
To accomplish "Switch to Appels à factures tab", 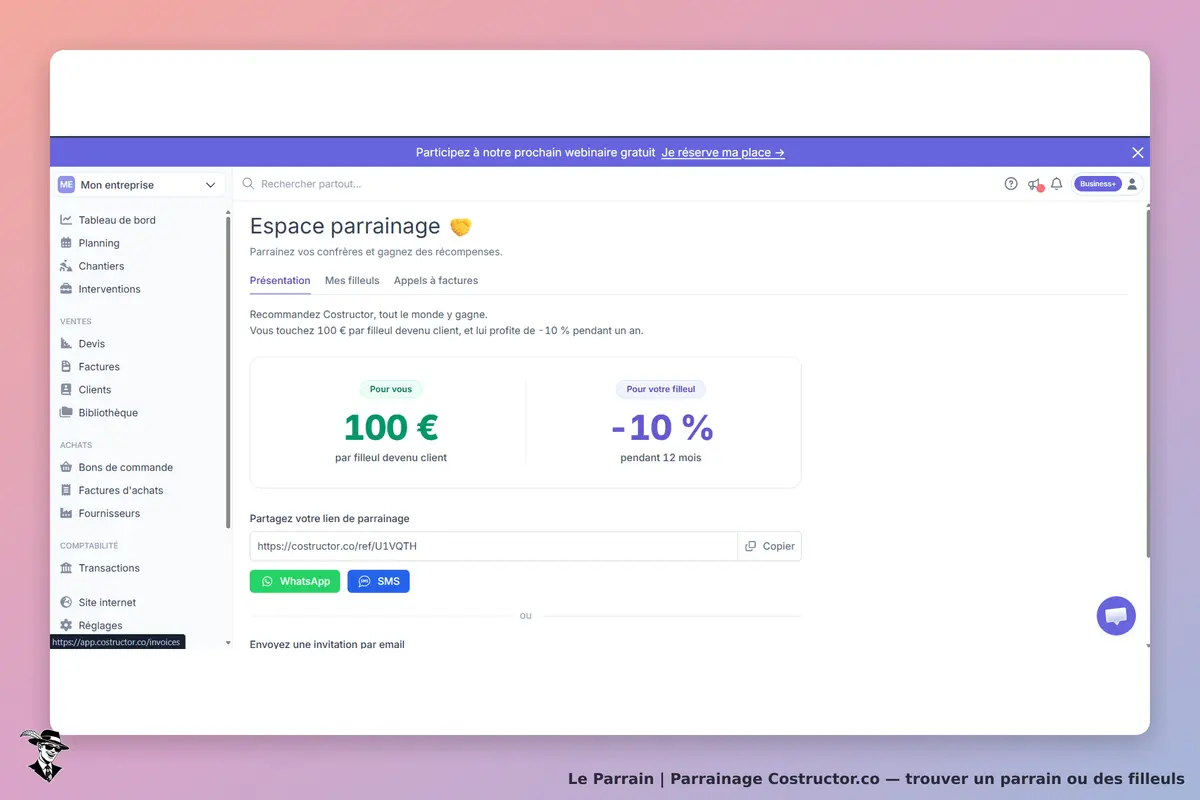I will point(436,281).
